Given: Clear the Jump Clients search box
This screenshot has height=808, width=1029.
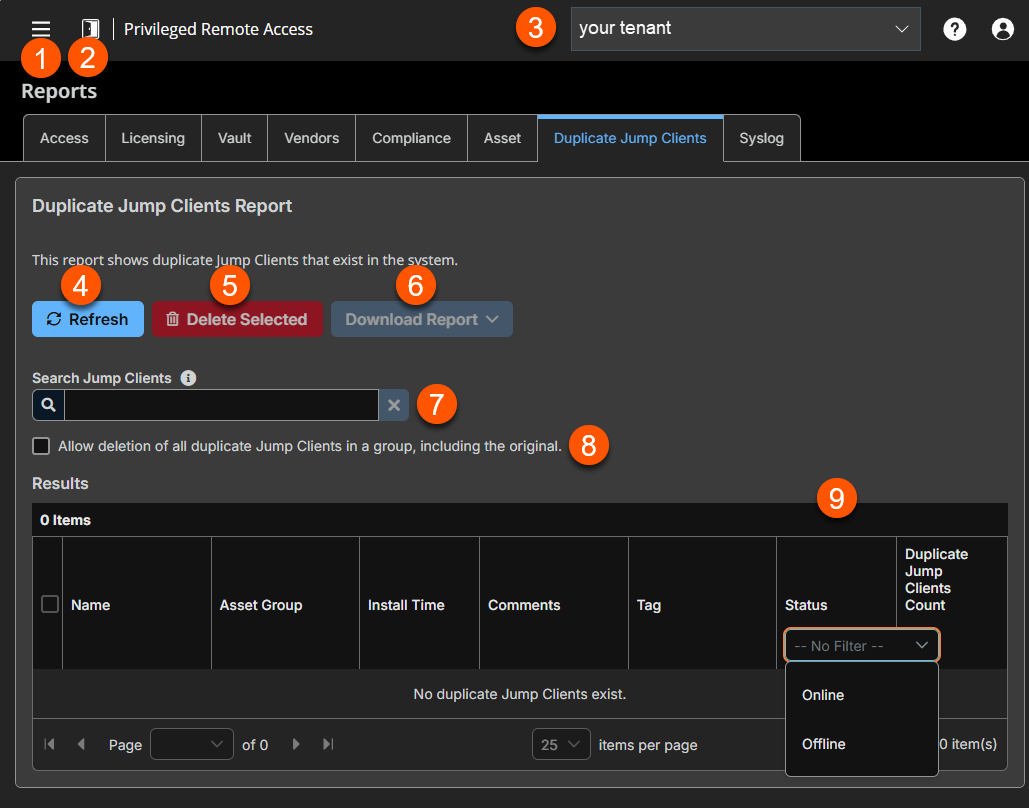Looking at the screenshot, I should (x=394, y=405).
